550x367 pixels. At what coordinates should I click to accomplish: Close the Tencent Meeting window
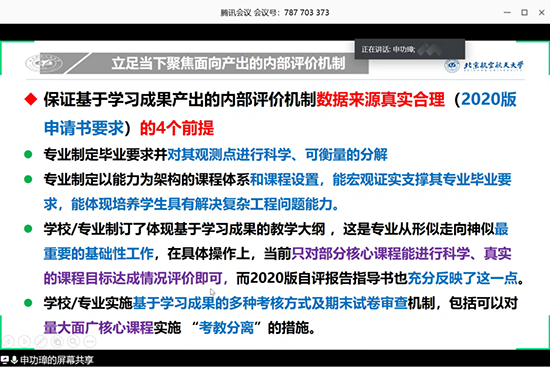542,12
